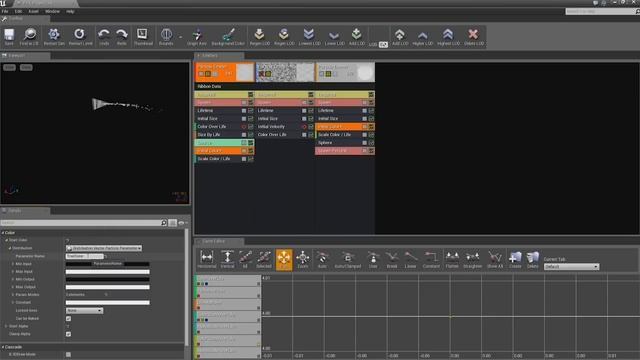Viewport: 640px width, 360px height.
Task: Select Initial Size module in second emitter
Action: coord(284,119)
